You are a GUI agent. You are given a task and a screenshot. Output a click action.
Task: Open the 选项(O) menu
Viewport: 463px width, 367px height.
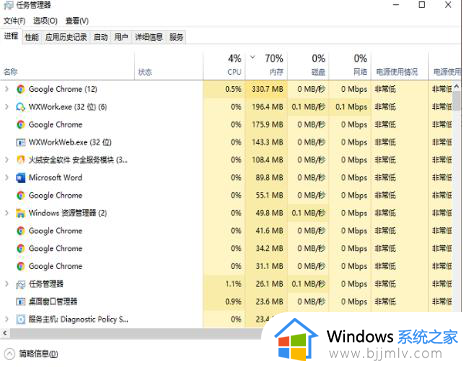pyautogui.click(x=45, y=21)
